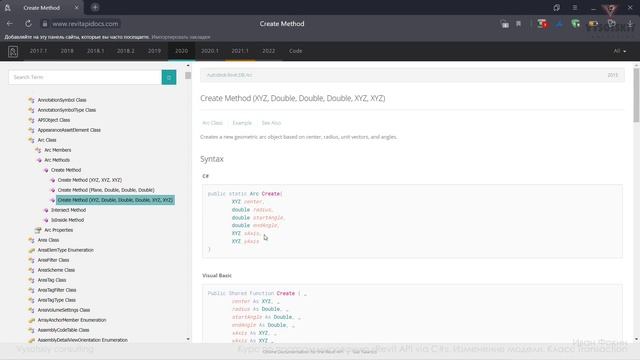Open the All filter dropdown
Screen dimensions: 640x360
[x=620, y=51]
